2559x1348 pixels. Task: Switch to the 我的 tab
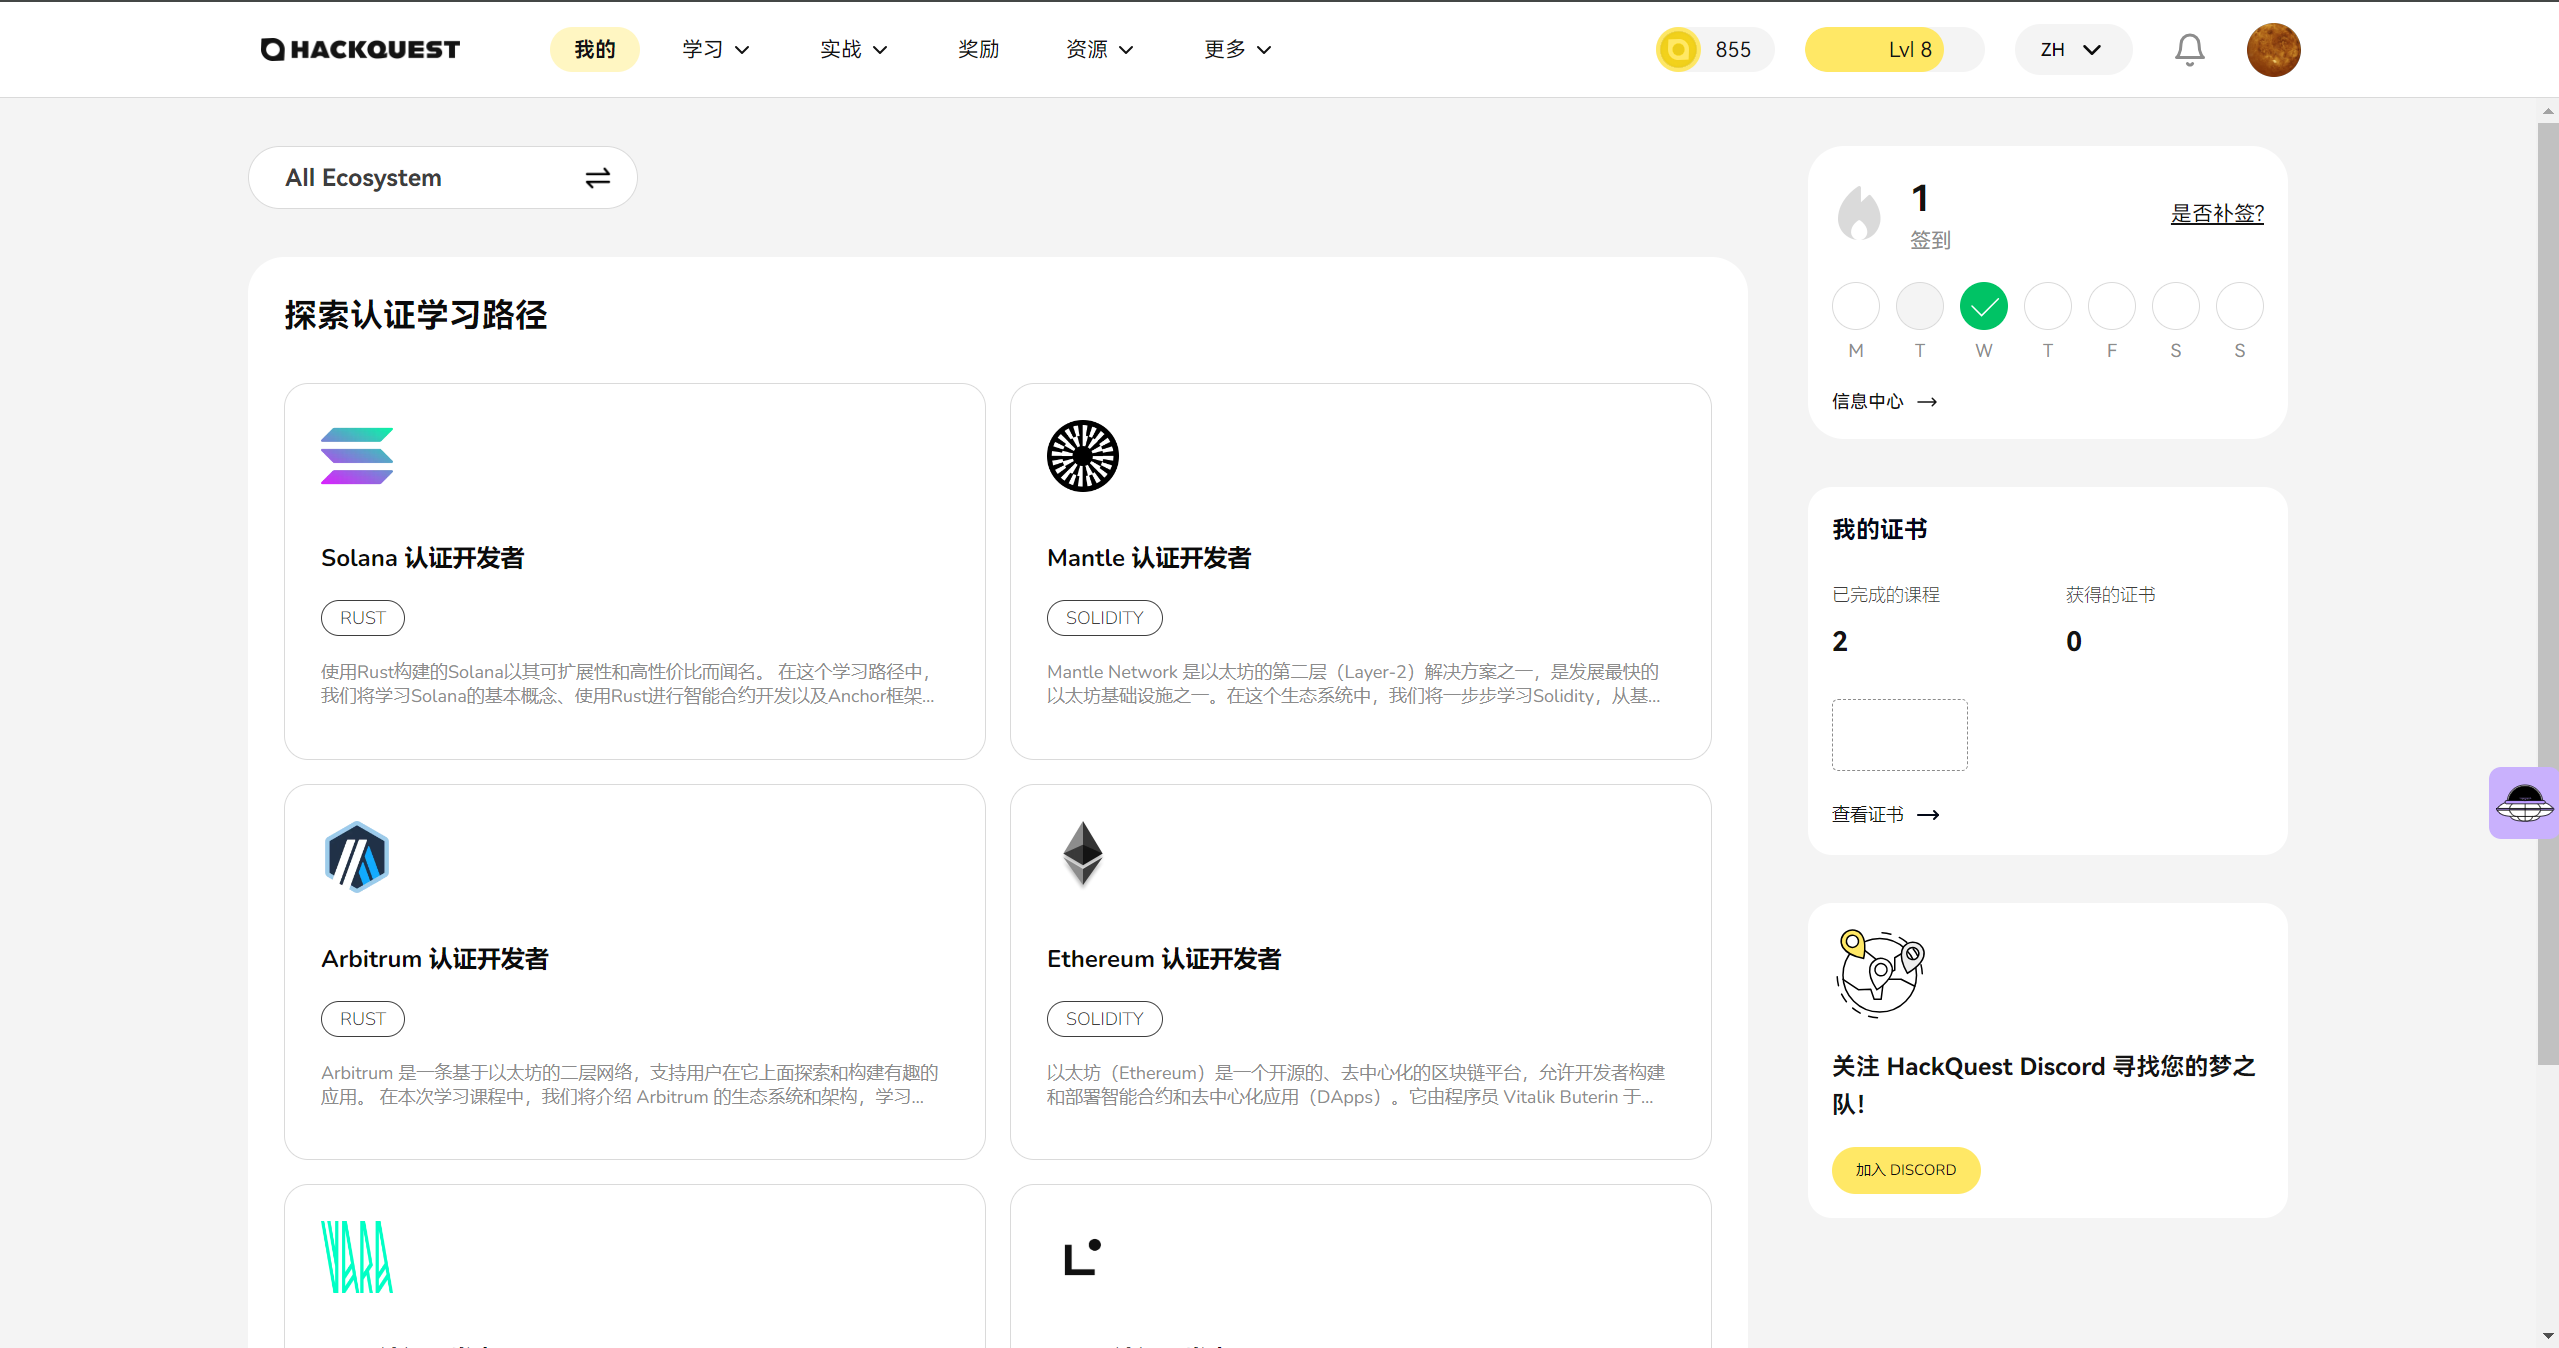tap(594, 50)
